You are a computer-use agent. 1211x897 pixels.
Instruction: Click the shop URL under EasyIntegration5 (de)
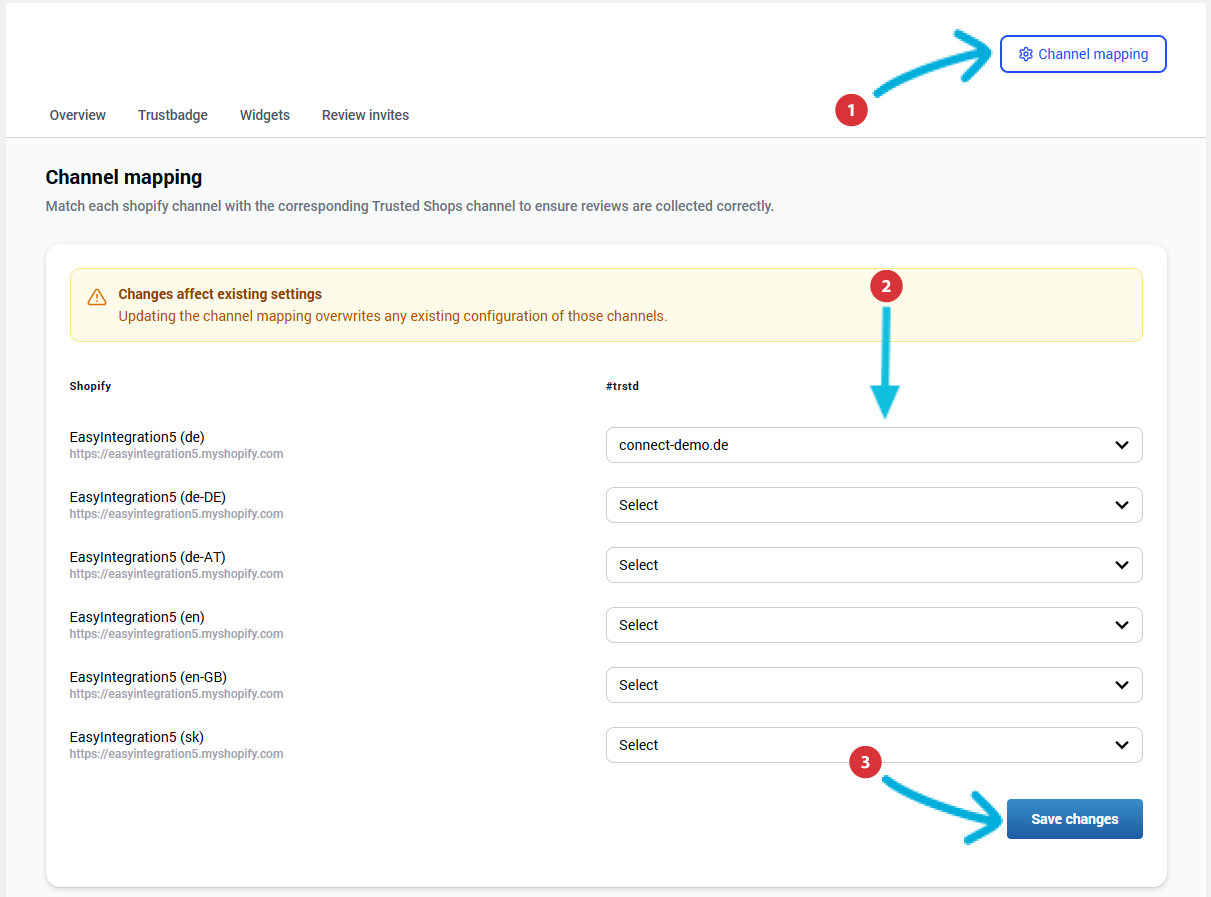click(176, 454)
